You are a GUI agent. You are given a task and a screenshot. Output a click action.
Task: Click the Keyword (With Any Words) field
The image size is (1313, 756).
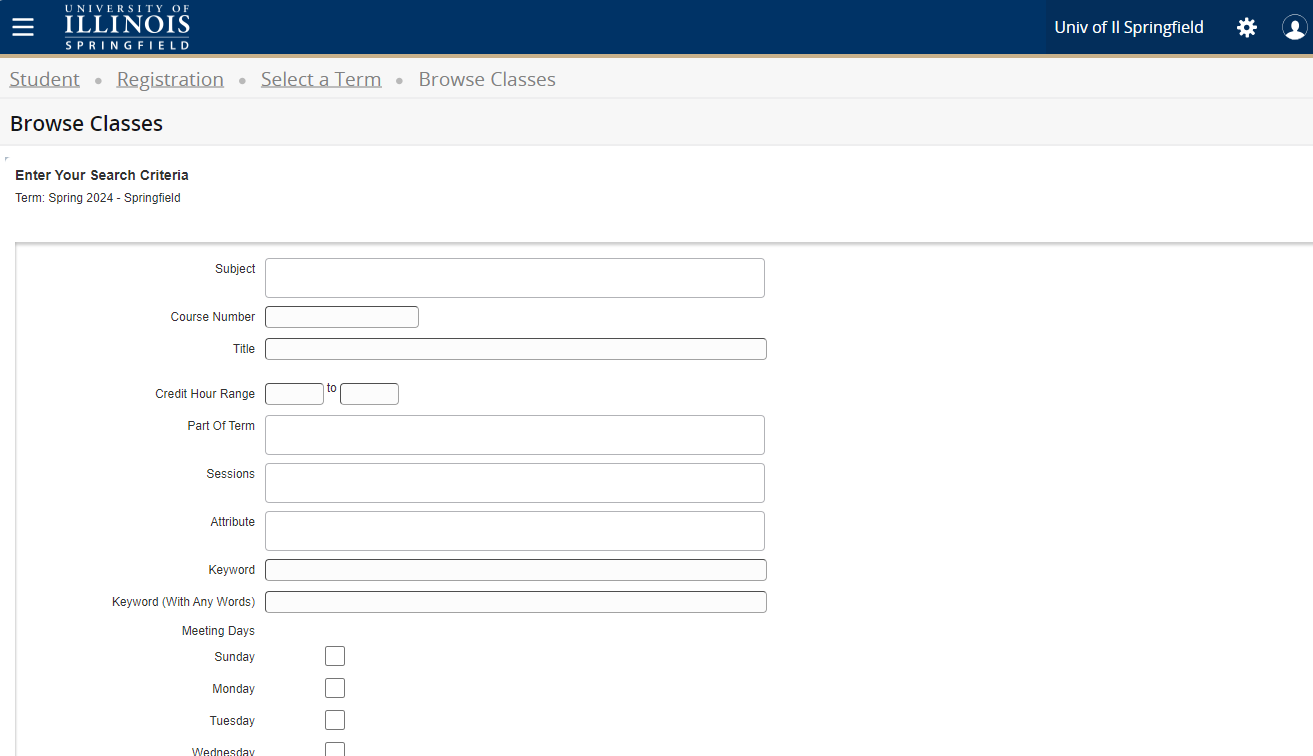[516, 601]
